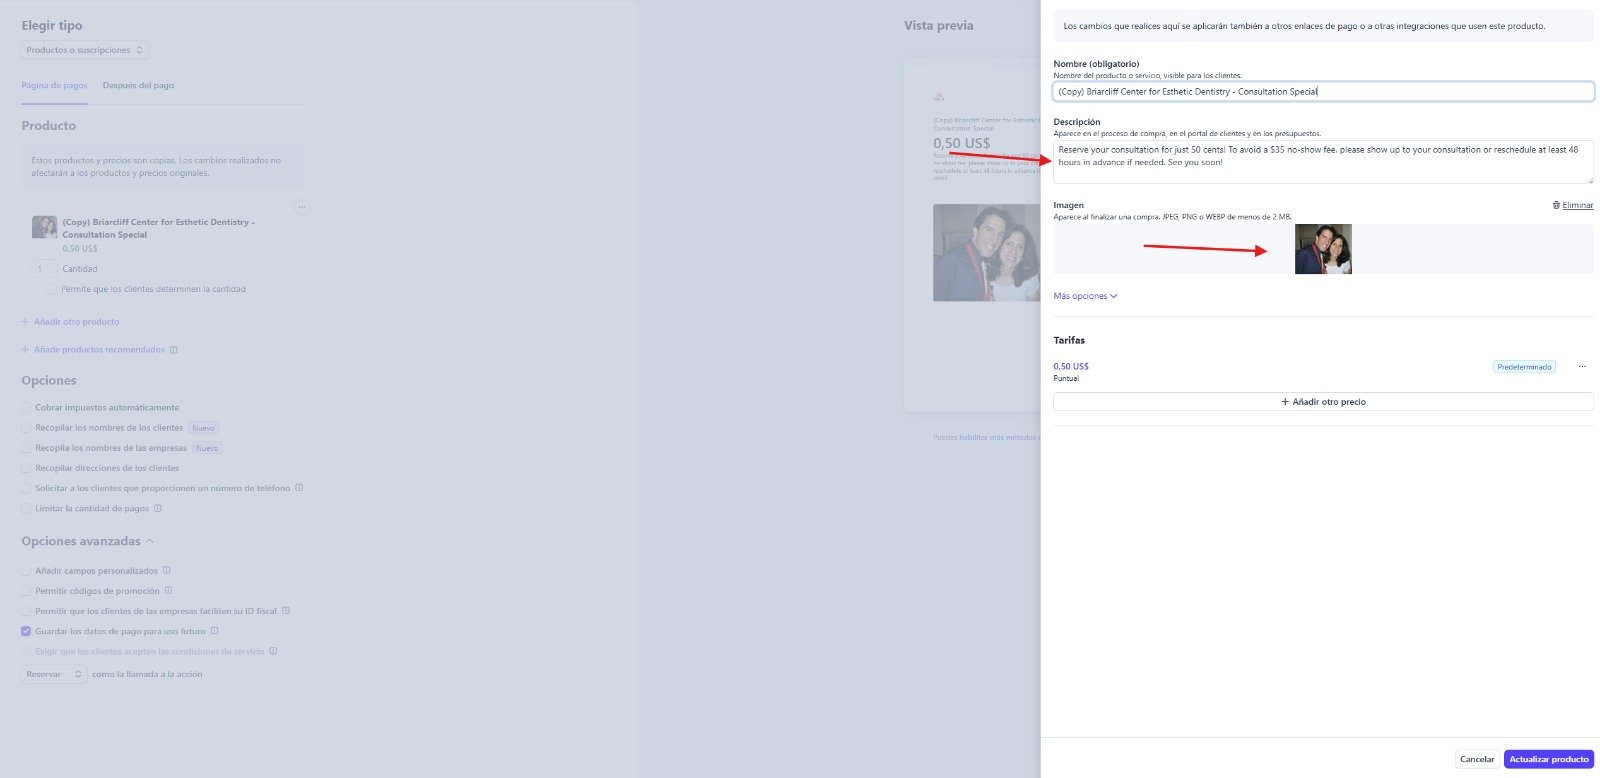This screenshot has width=1600, height=778.
Task: Click info icon next to Limitar la cantidad de pagos
Action: click(157, 508)
